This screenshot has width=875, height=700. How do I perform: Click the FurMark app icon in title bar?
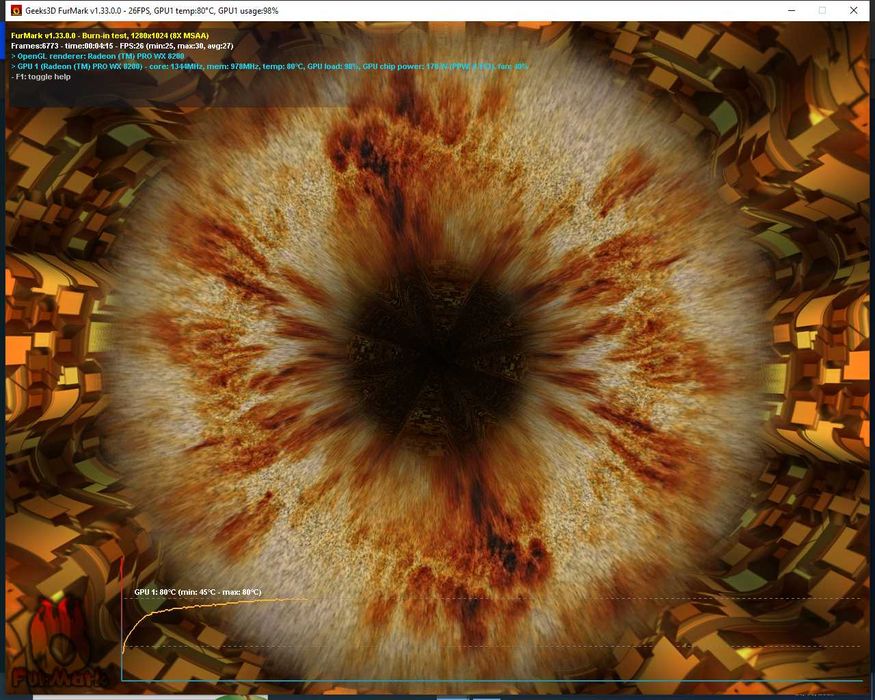tap(16, 11)
